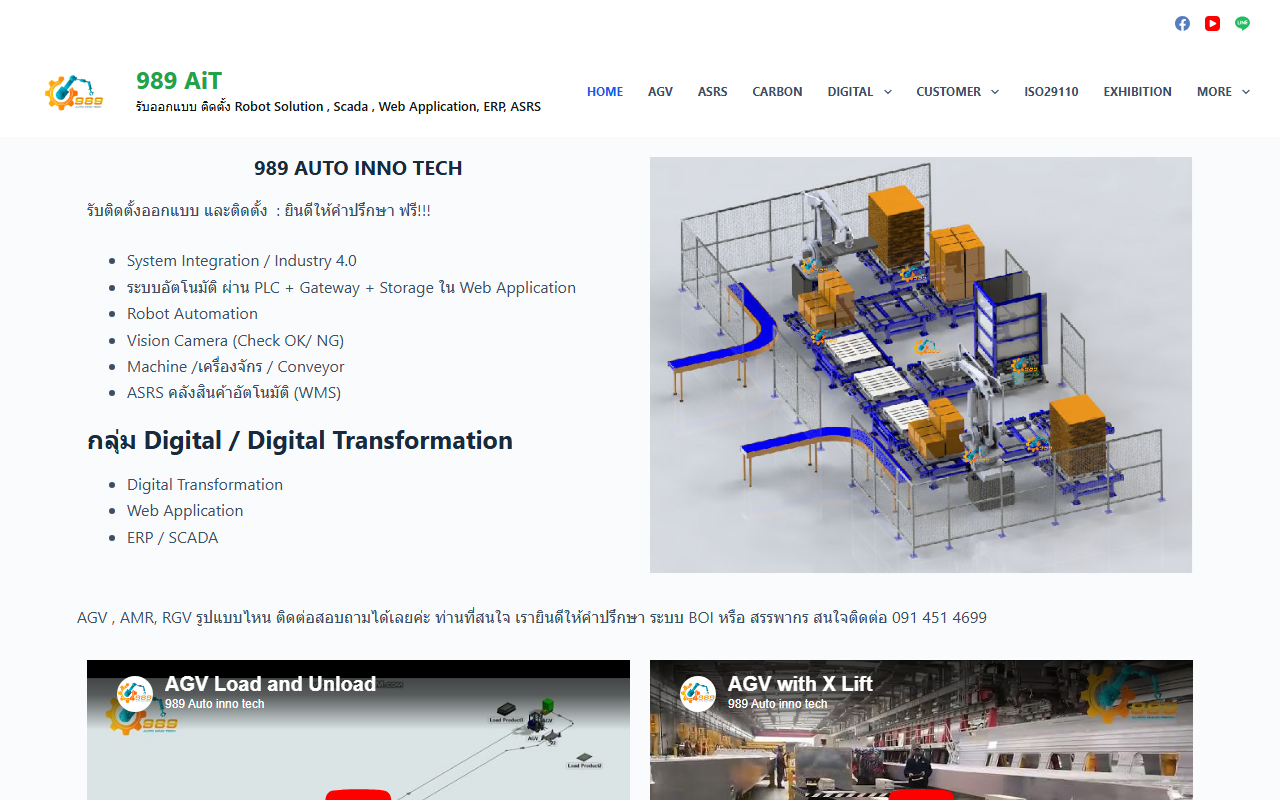This screenshot has height=800, width=1280.
Task: Open the YouTube social icon
Action: 1212,23
